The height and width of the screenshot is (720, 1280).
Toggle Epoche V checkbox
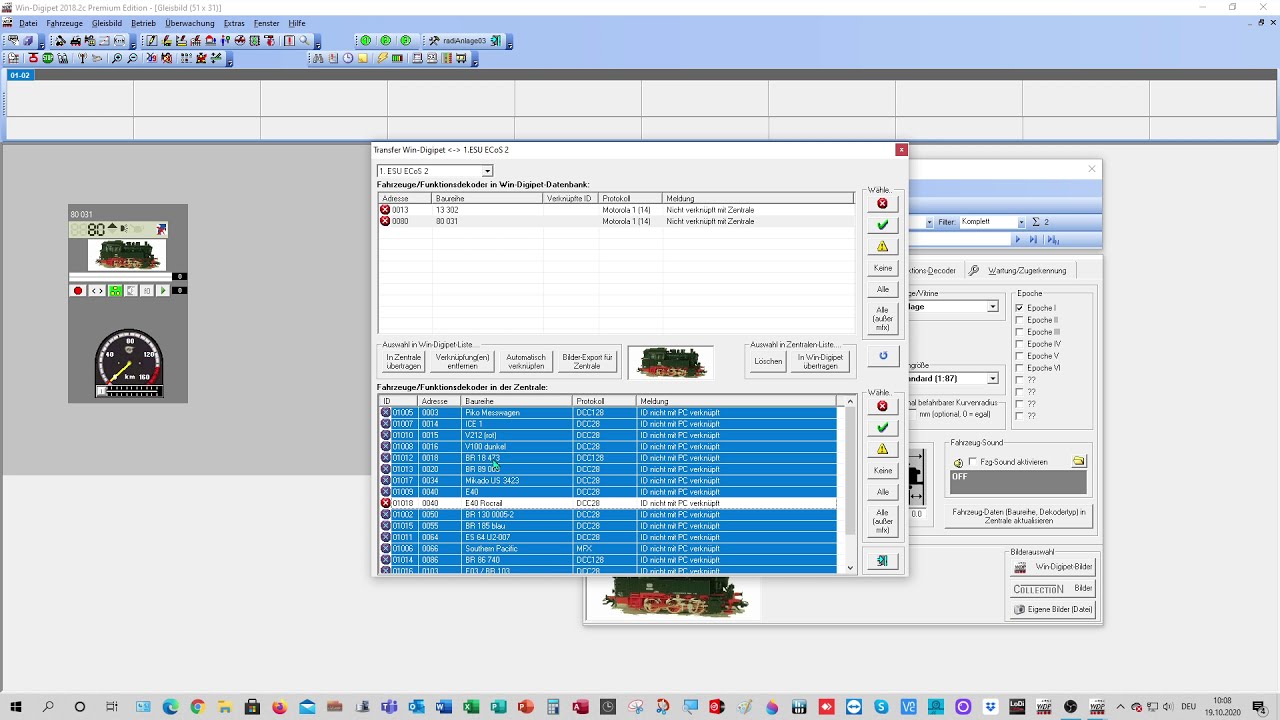tap(1019, 356)
